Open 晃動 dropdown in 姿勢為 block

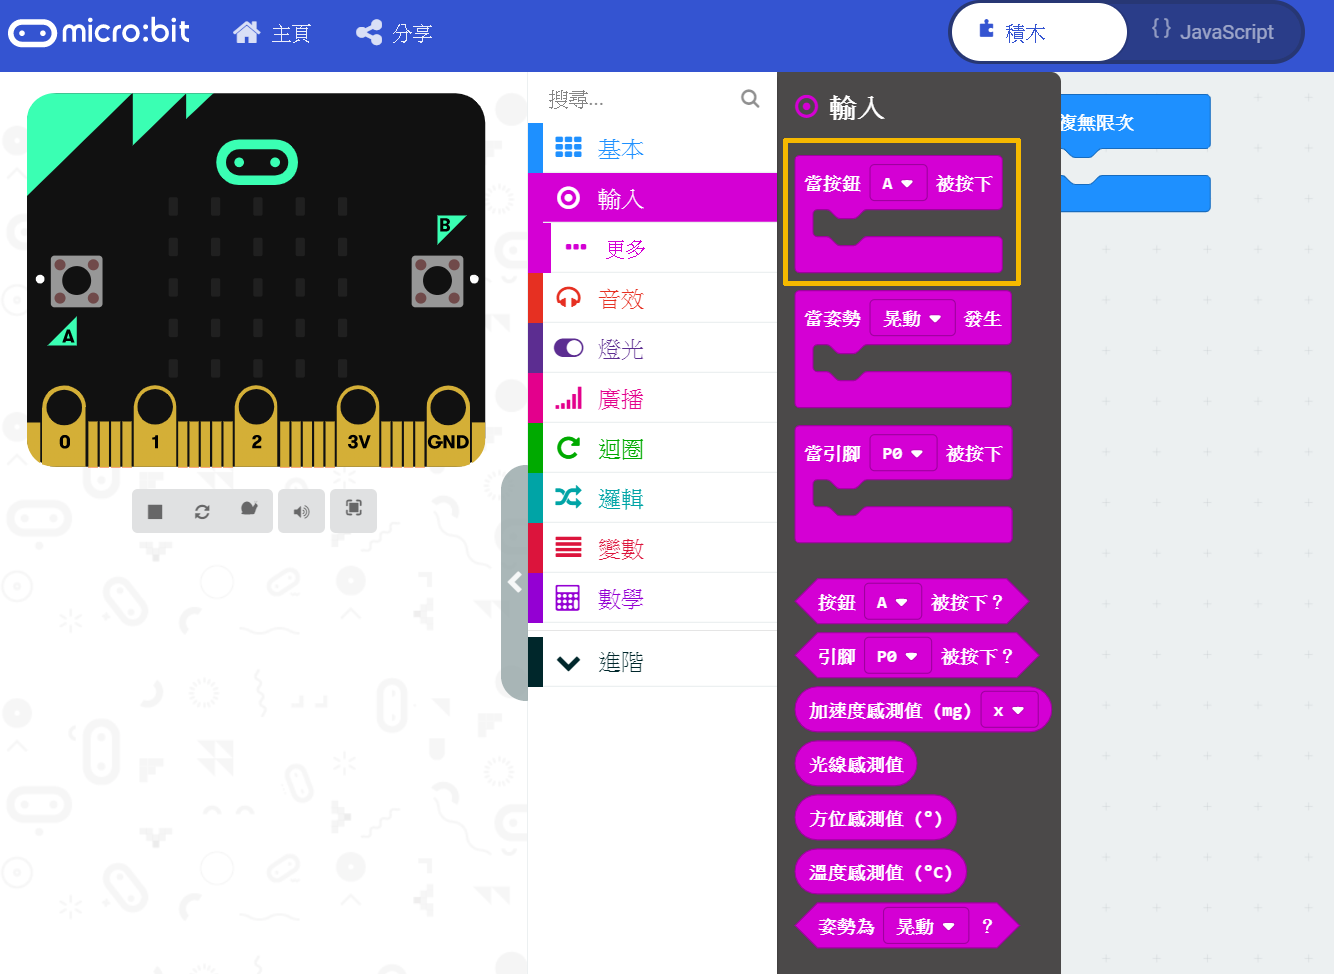[926, 927]
